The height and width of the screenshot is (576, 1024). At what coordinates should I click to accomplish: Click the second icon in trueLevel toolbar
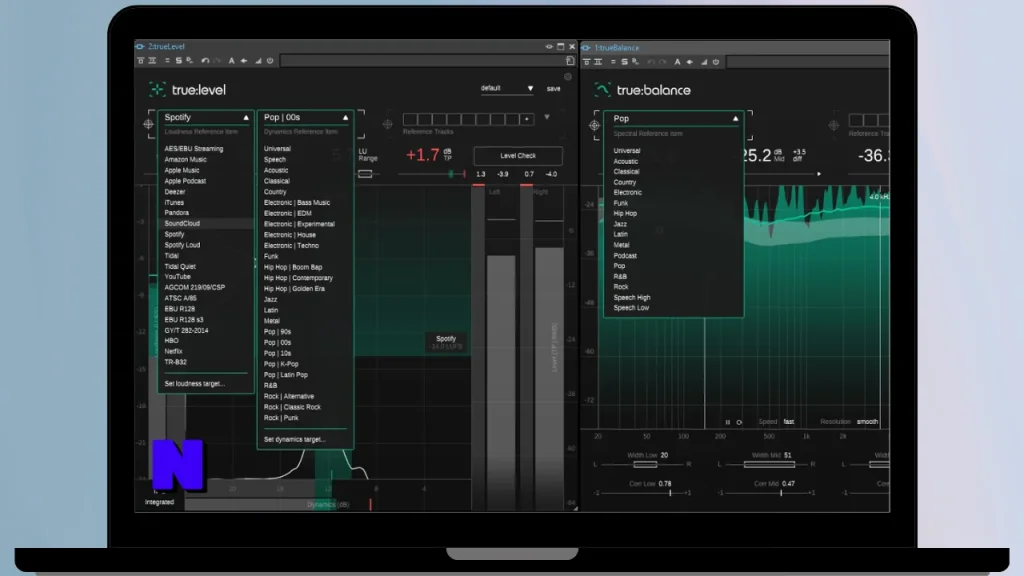coord(152,61)
